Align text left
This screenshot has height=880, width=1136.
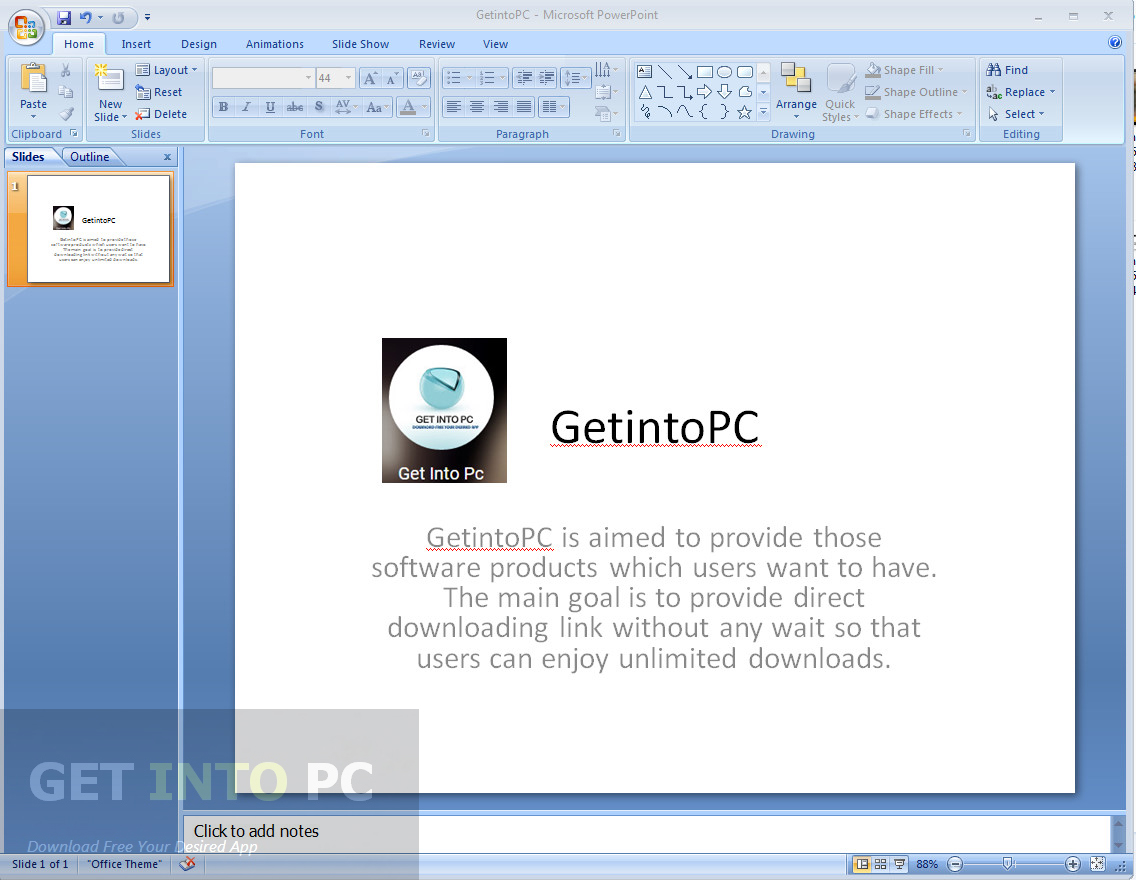pos(454,107)
